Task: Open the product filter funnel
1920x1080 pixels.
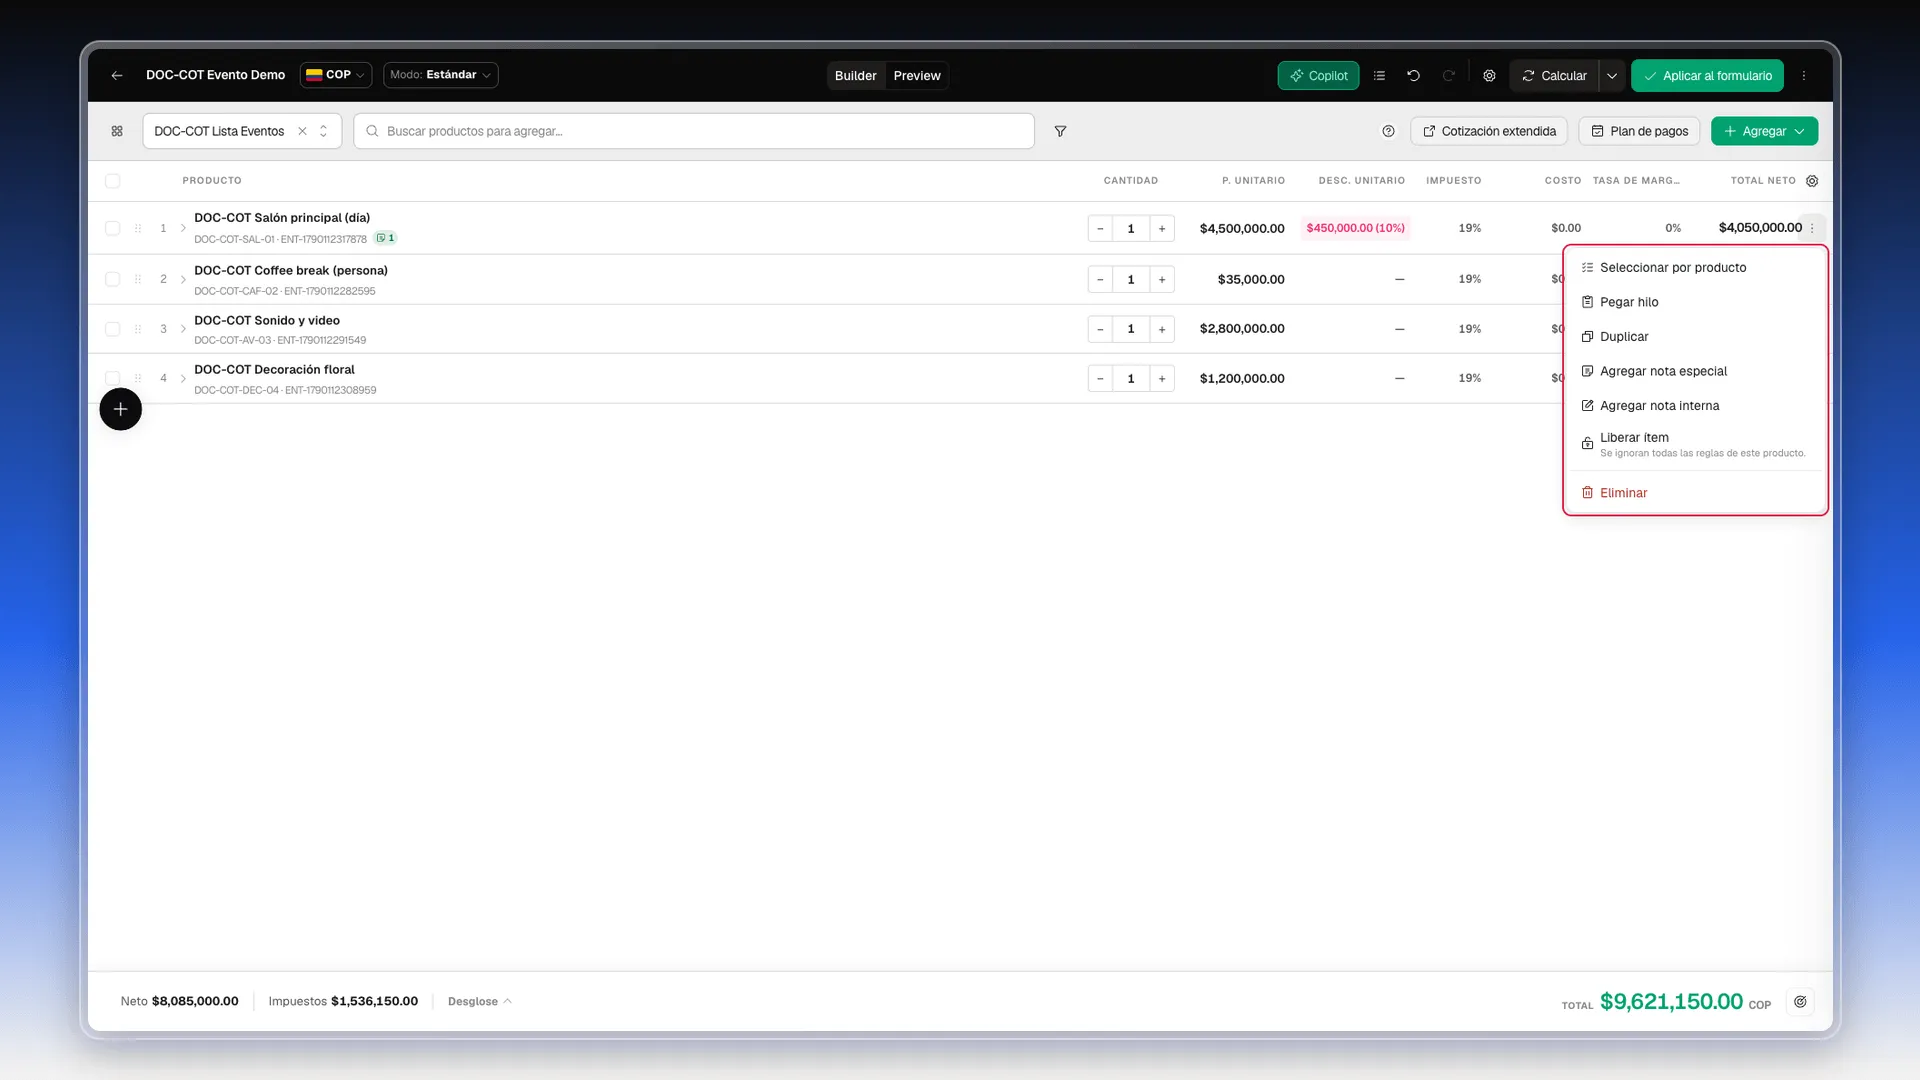Action: (x=1060, y=131)
